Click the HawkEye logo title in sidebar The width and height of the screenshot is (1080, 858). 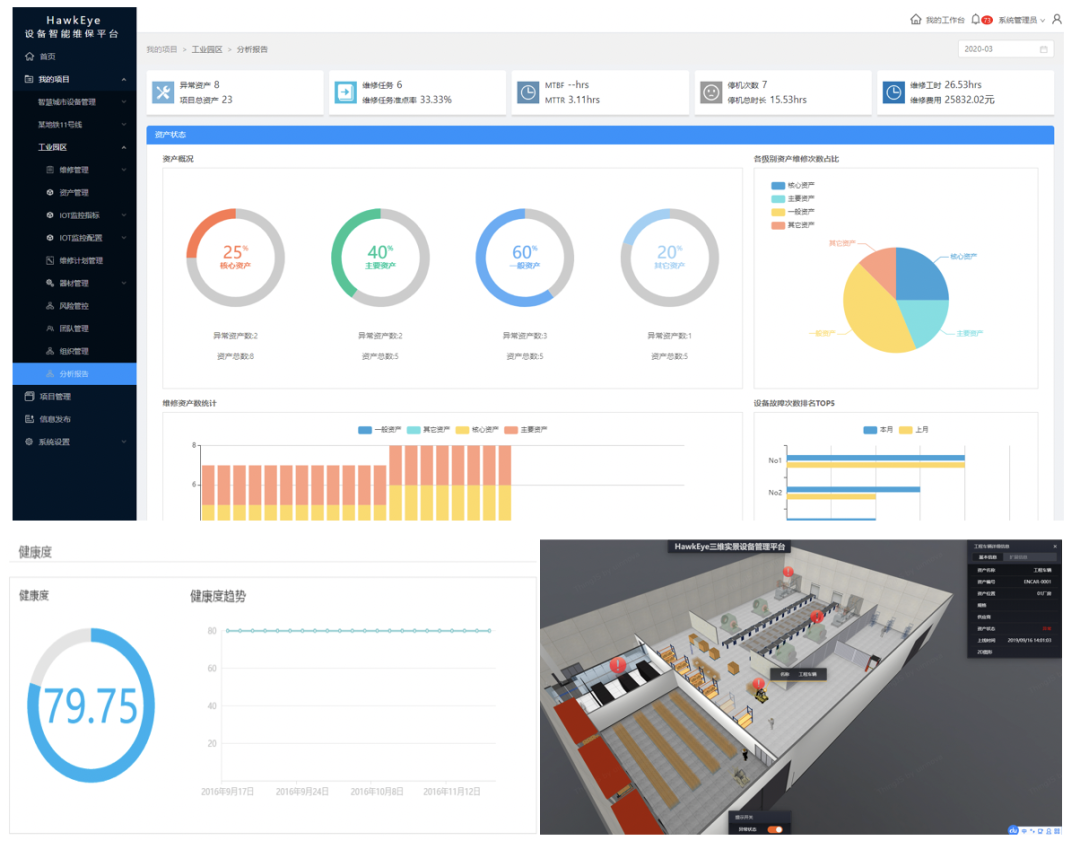click(74, 21)
